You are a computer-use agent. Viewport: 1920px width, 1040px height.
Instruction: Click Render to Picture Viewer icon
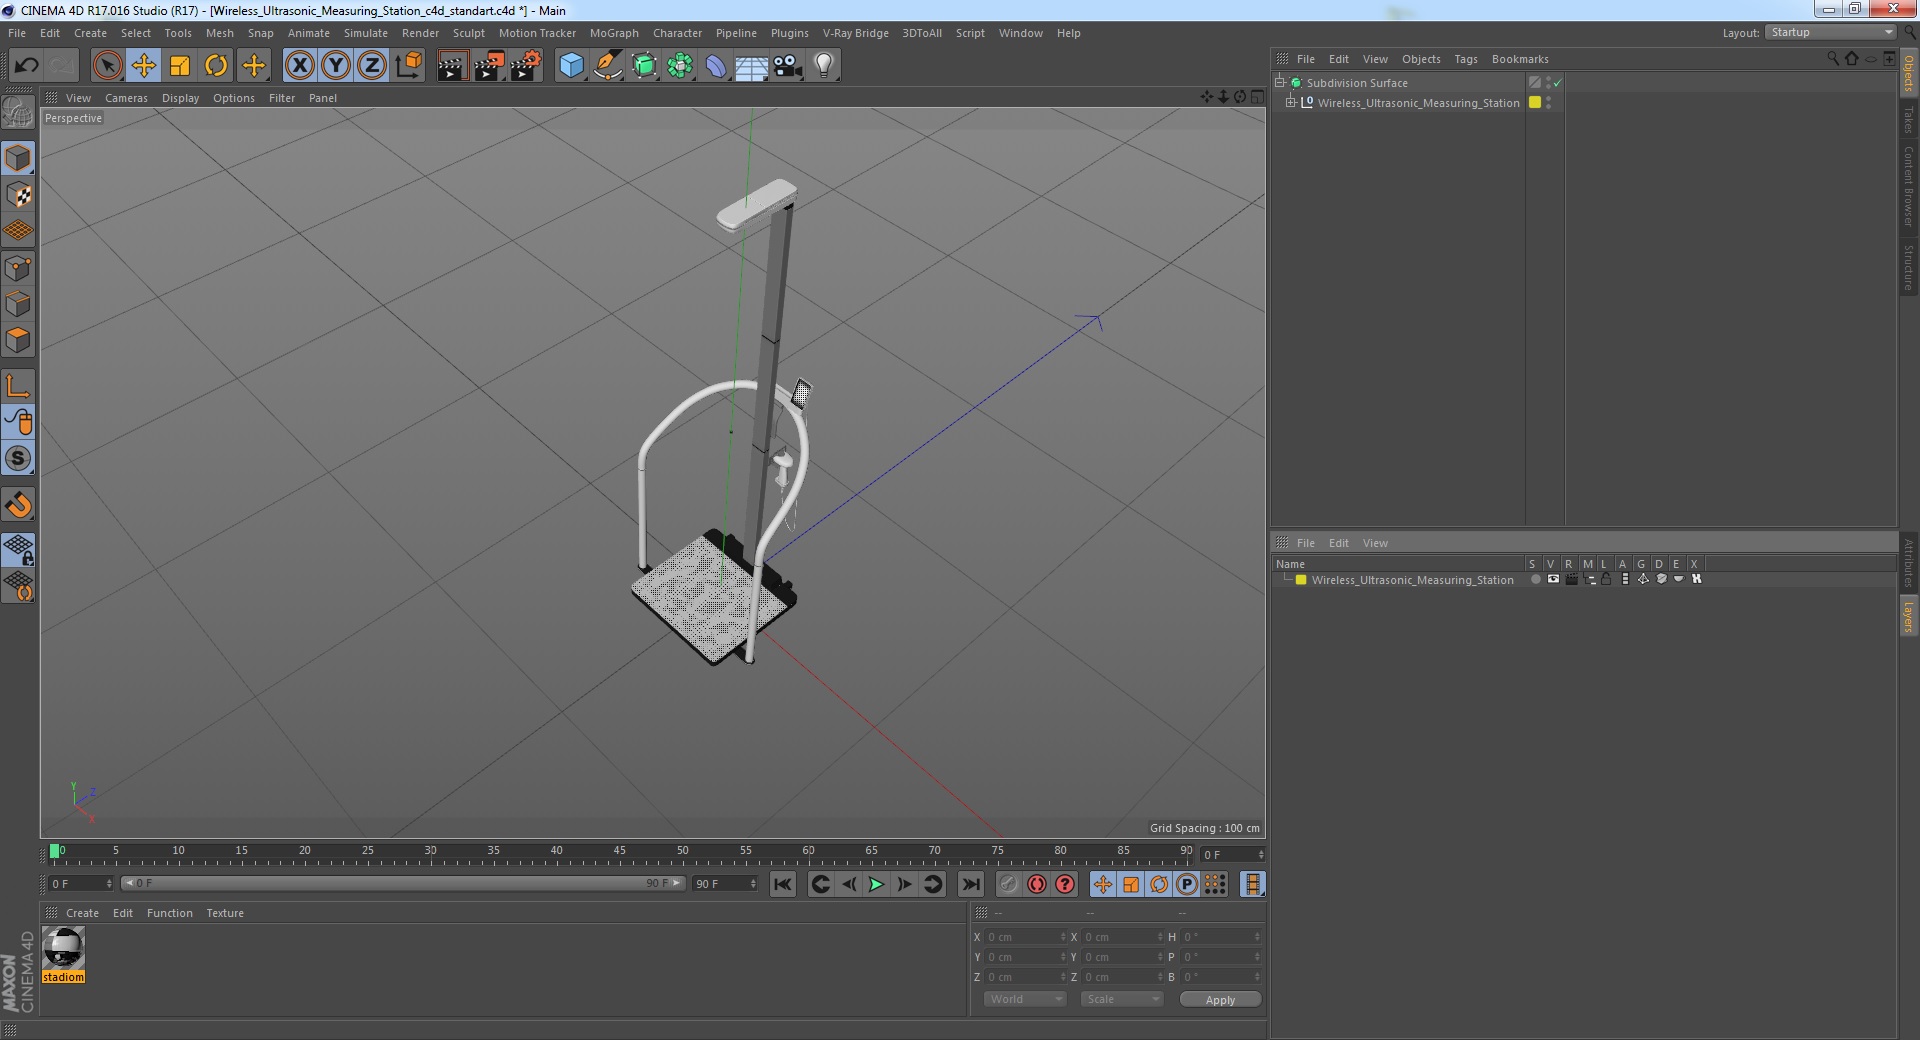tap(489, 66)
